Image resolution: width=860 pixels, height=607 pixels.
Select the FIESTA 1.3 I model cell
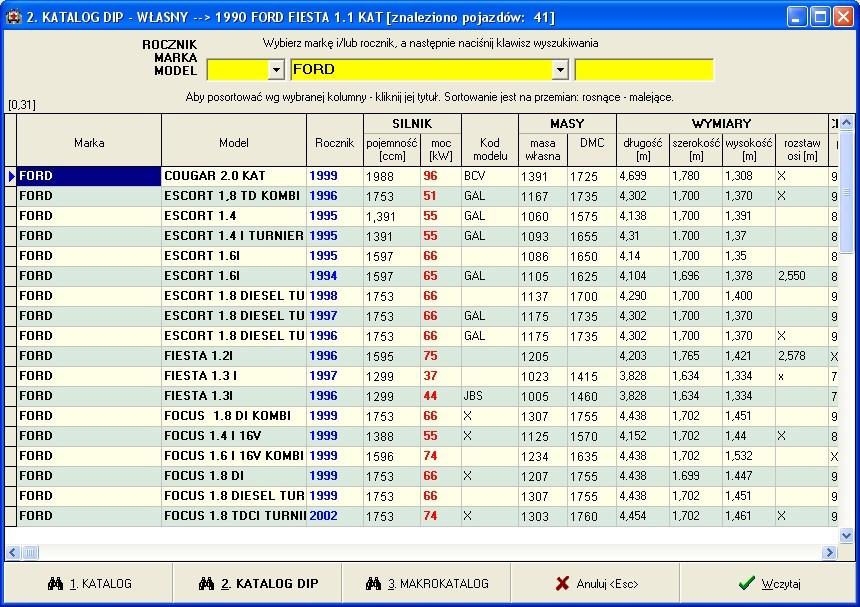234,376
